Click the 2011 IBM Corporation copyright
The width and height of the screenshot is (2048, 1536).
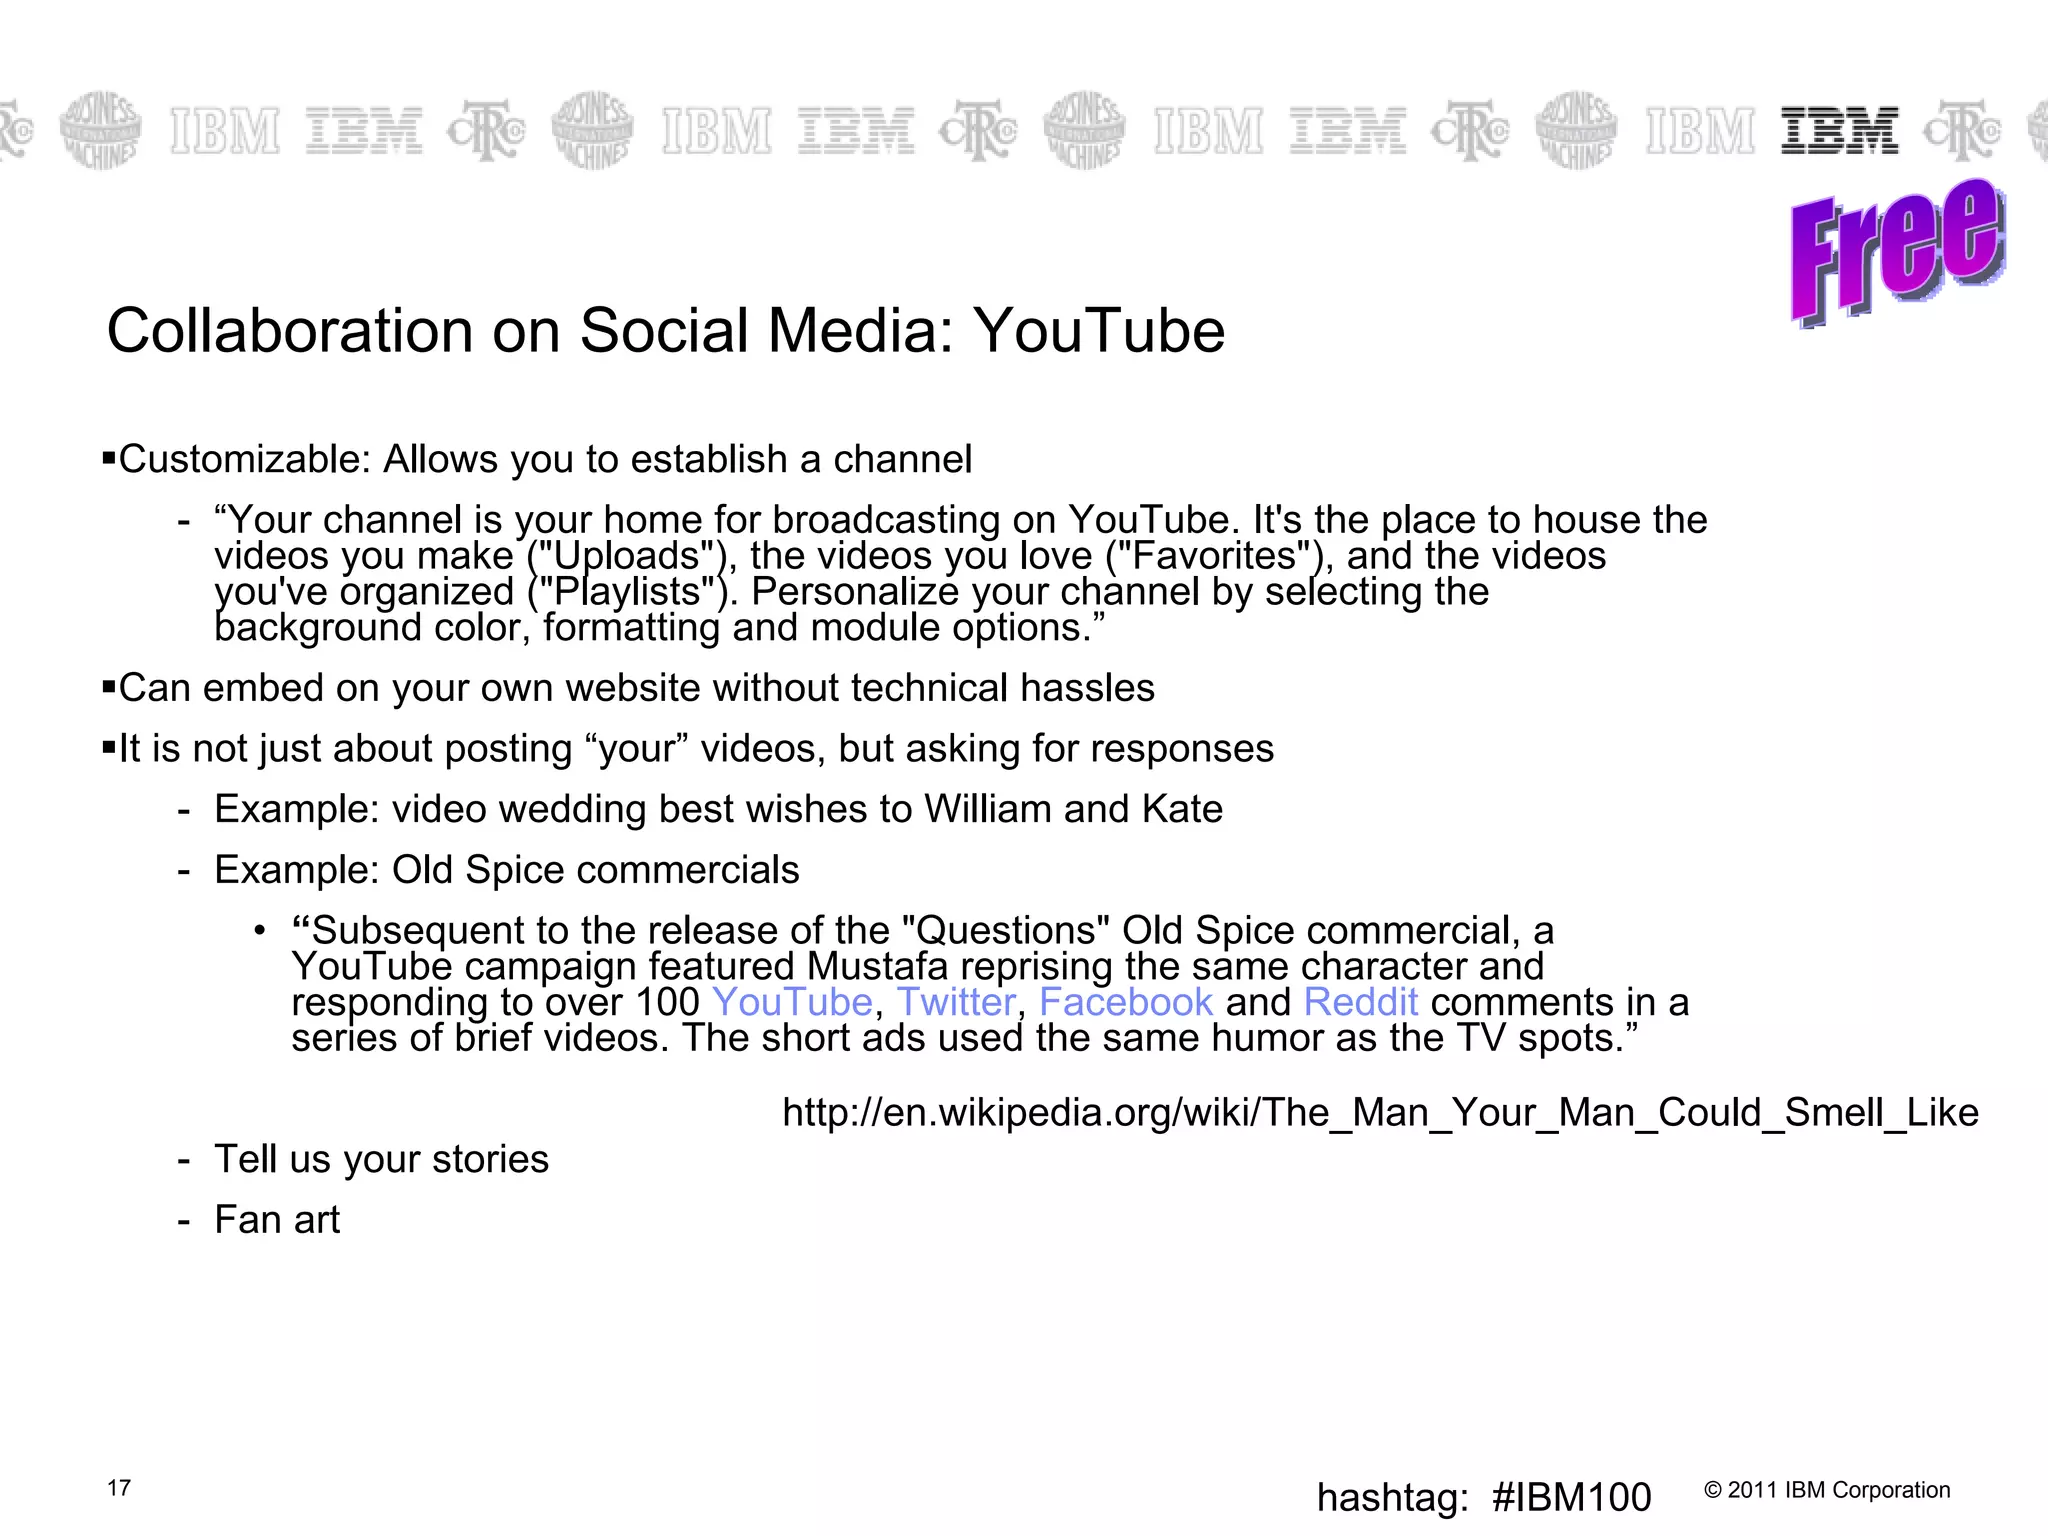[x=1827, y=1490]
